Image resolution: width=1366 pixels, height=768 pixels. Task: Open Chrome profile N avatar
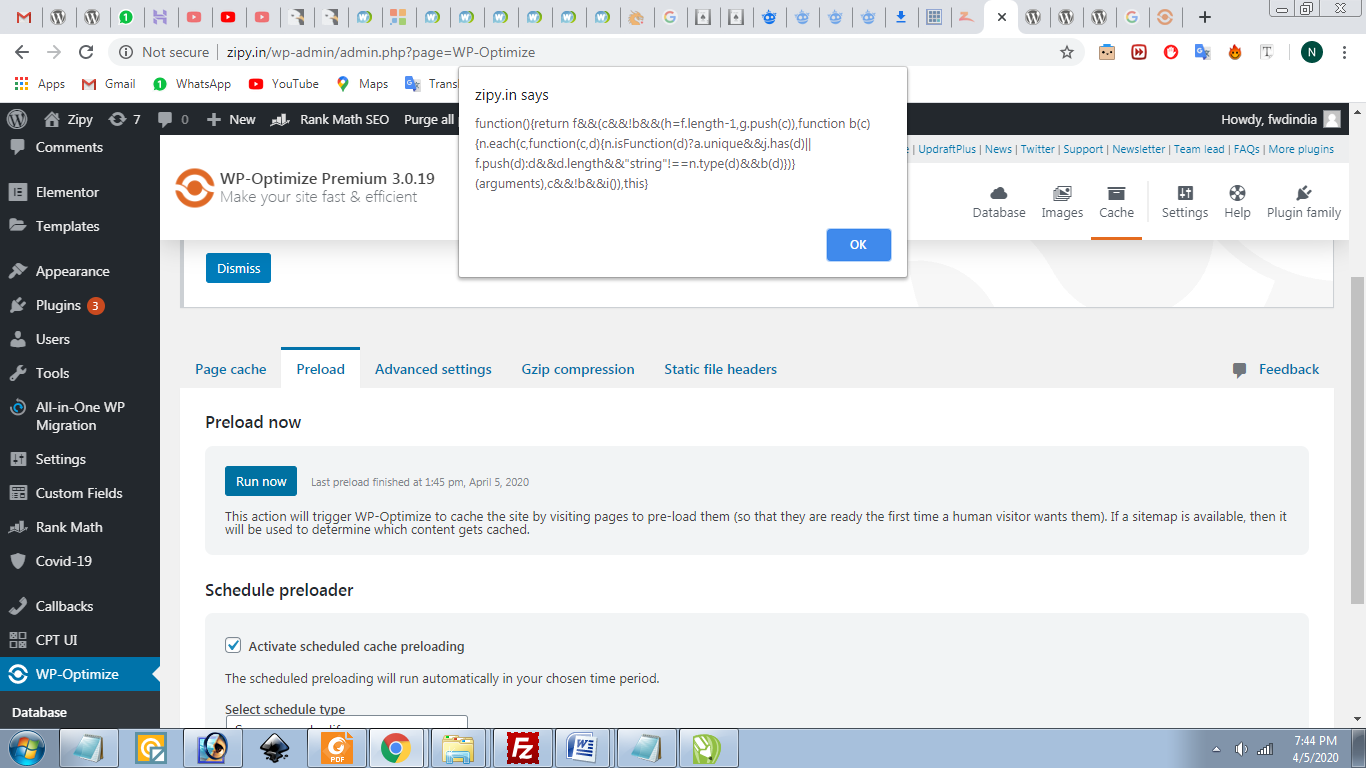(1312, 52)
